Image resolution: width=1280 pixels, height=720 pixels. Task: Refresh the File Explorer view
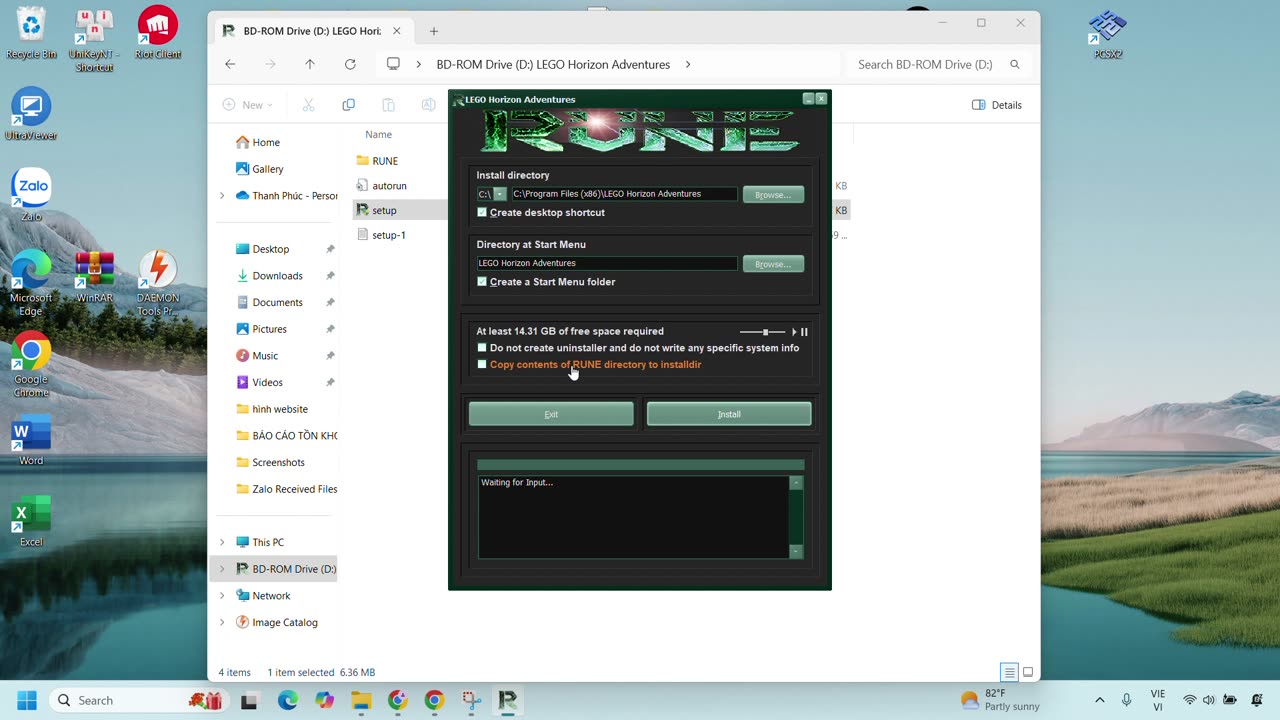pos(350,64)
